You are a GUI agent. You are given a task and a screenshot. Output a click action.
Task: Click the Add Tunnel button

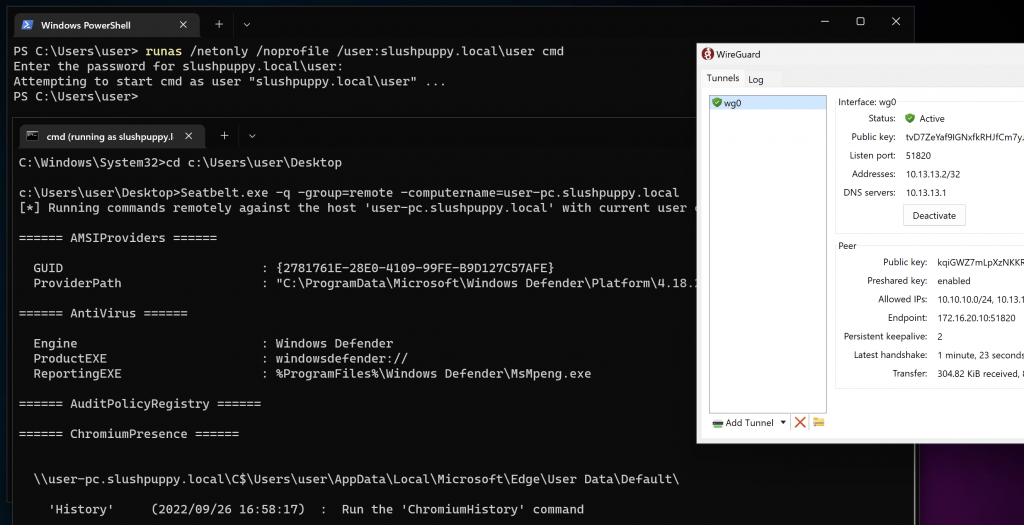(x=744, y=423)
